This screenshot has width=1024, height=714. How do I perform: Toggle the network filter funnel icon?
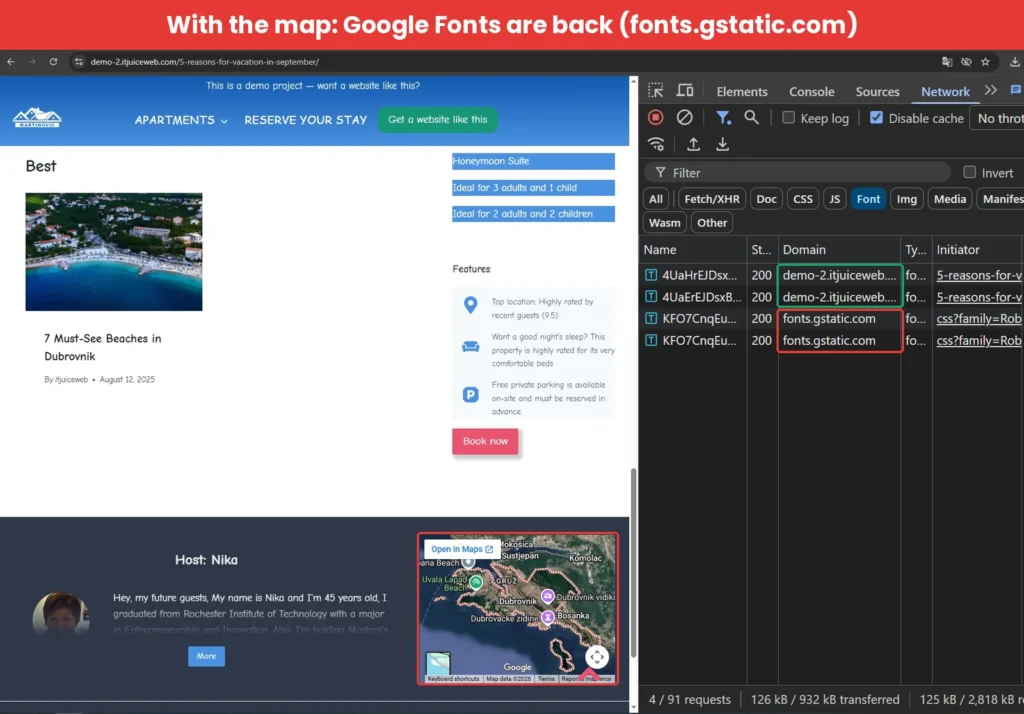click(723, 118)
